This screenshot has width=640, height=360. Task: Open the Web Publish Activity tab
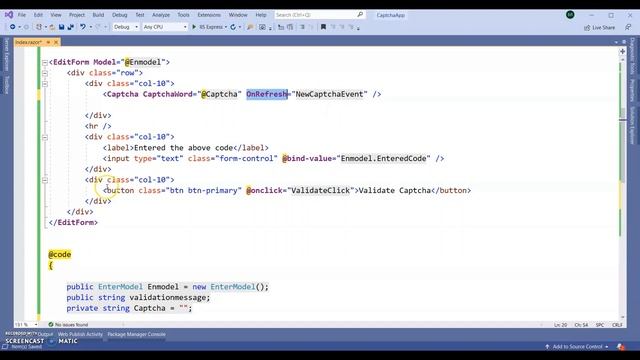tap(80, 334)
